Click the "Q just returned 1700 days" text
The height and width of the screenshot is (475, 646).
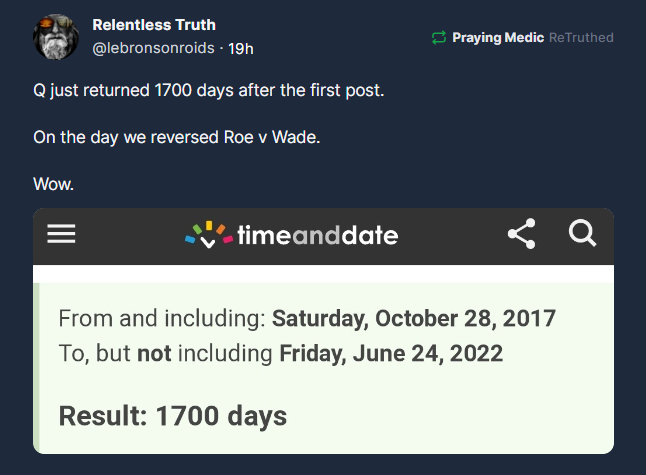[208, 91]
